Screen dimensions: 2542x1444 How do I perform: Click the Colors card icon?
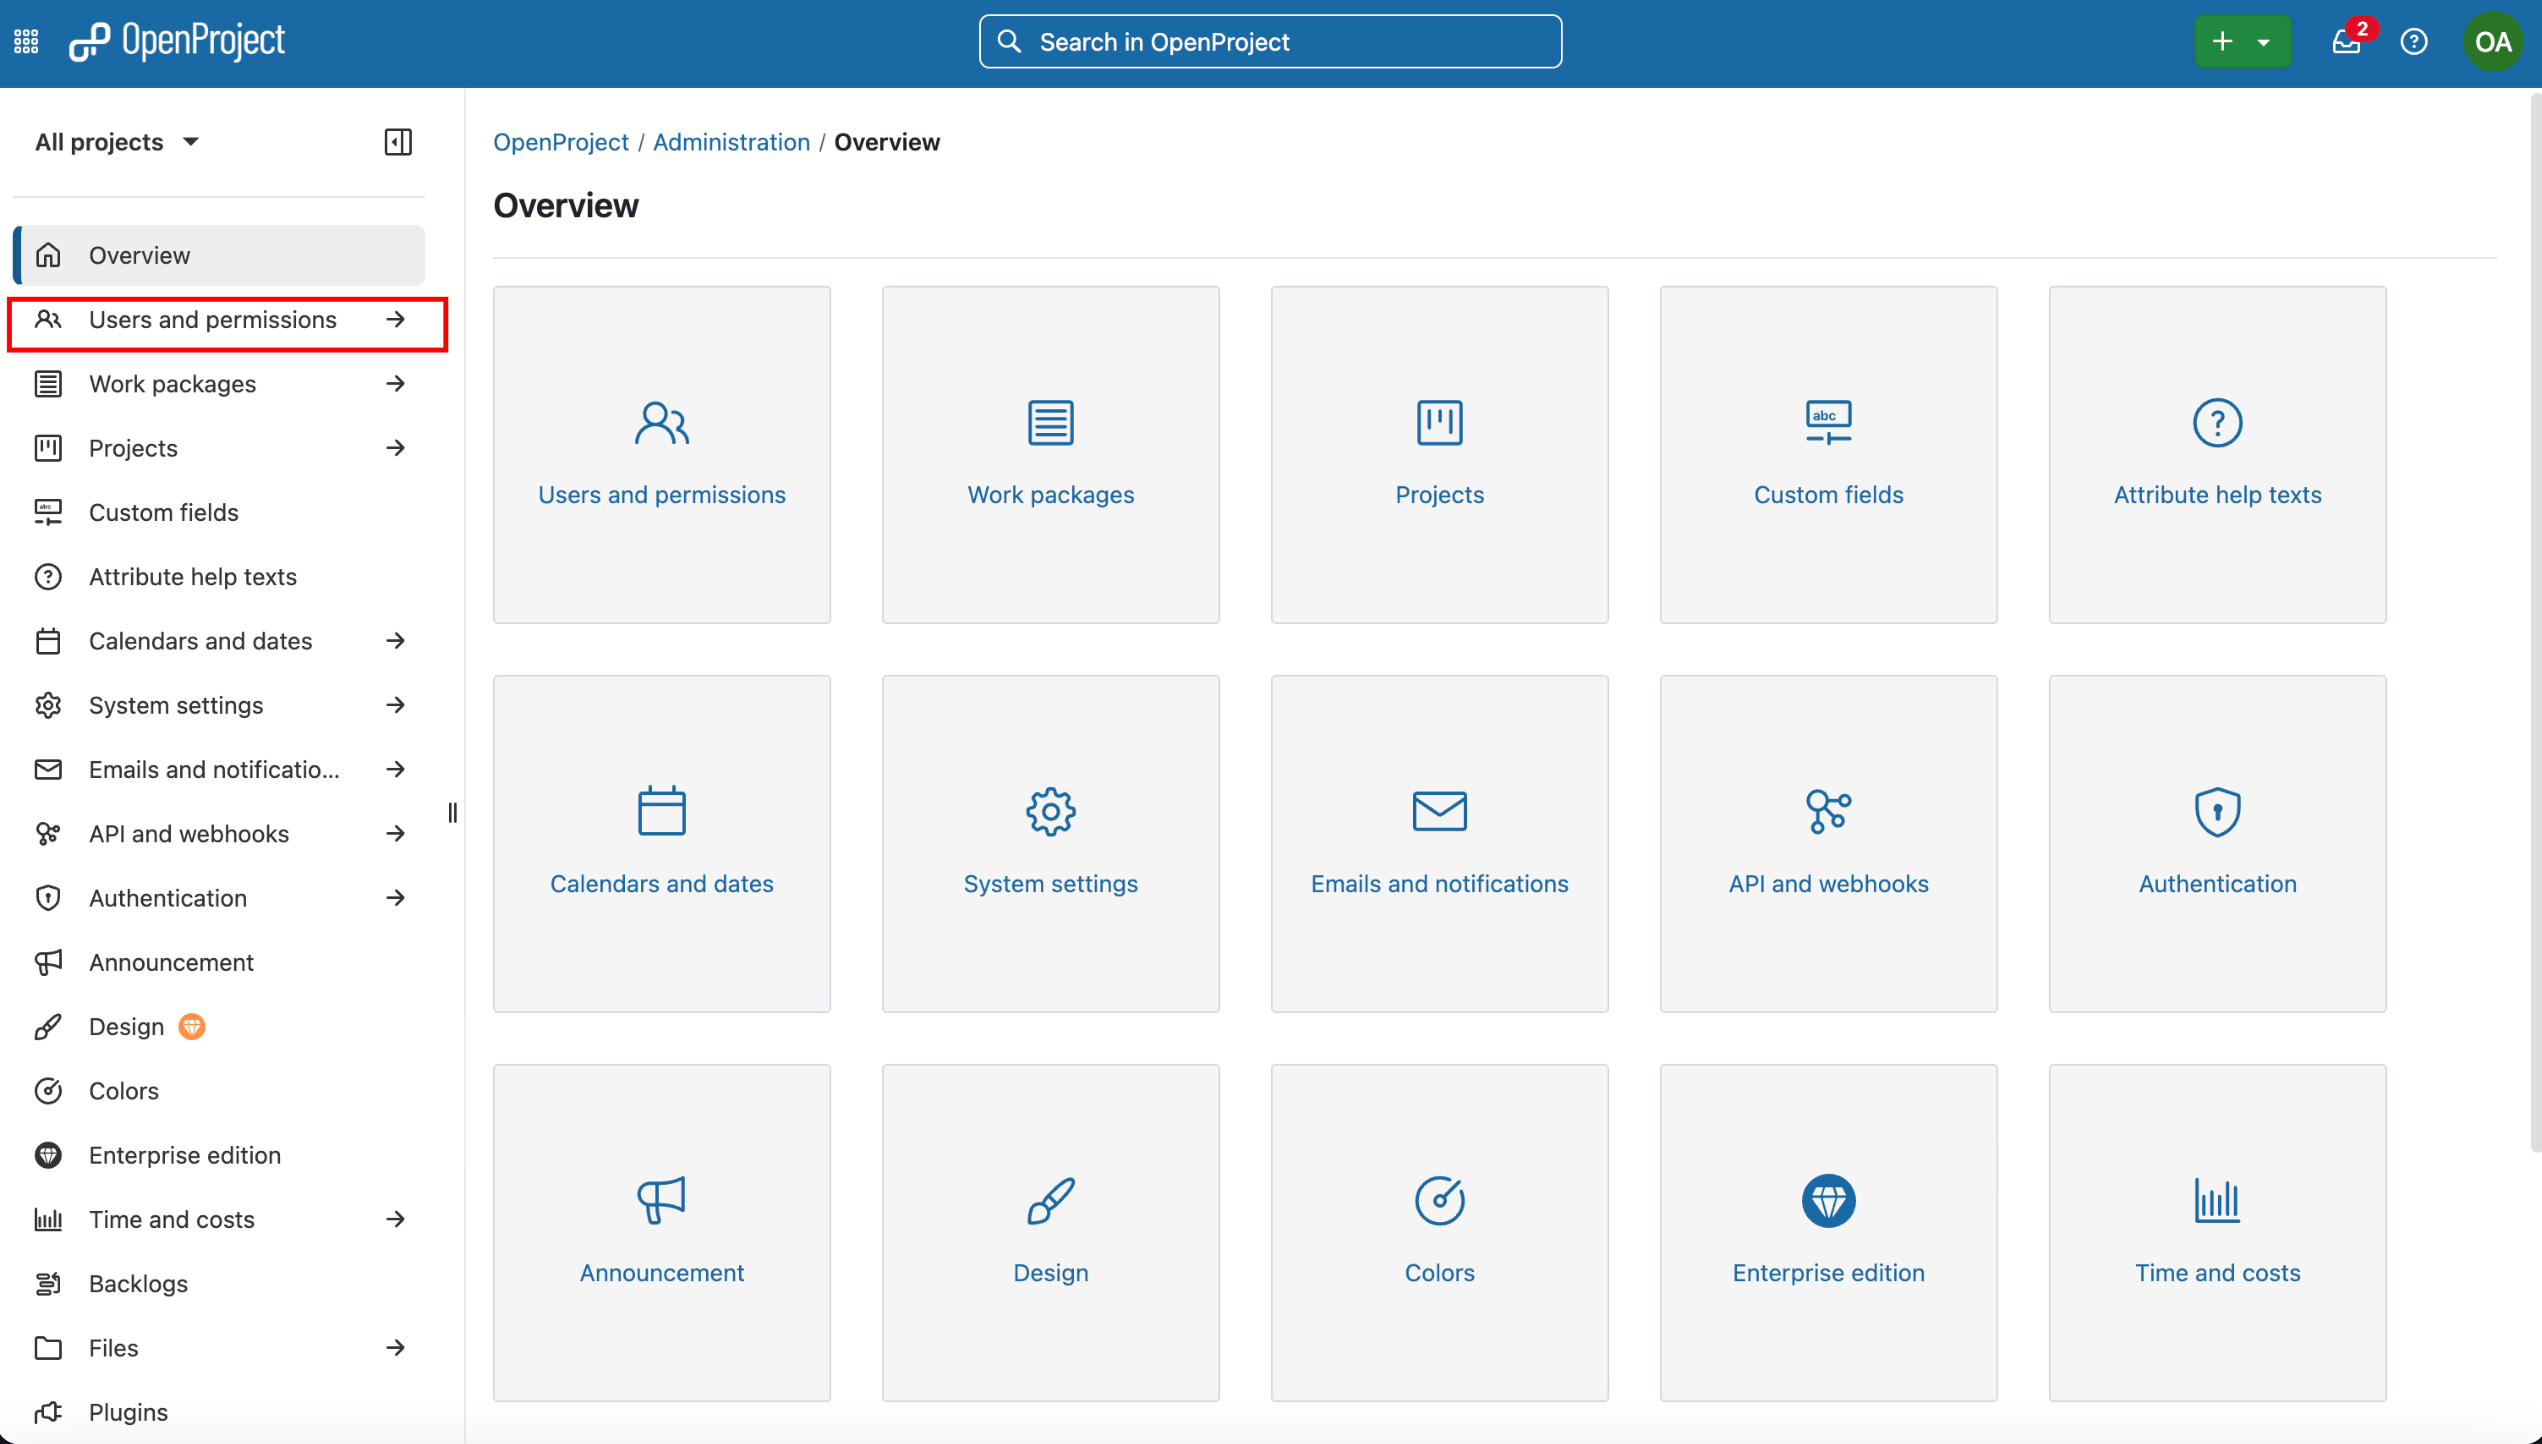tap(1440, 1200)
